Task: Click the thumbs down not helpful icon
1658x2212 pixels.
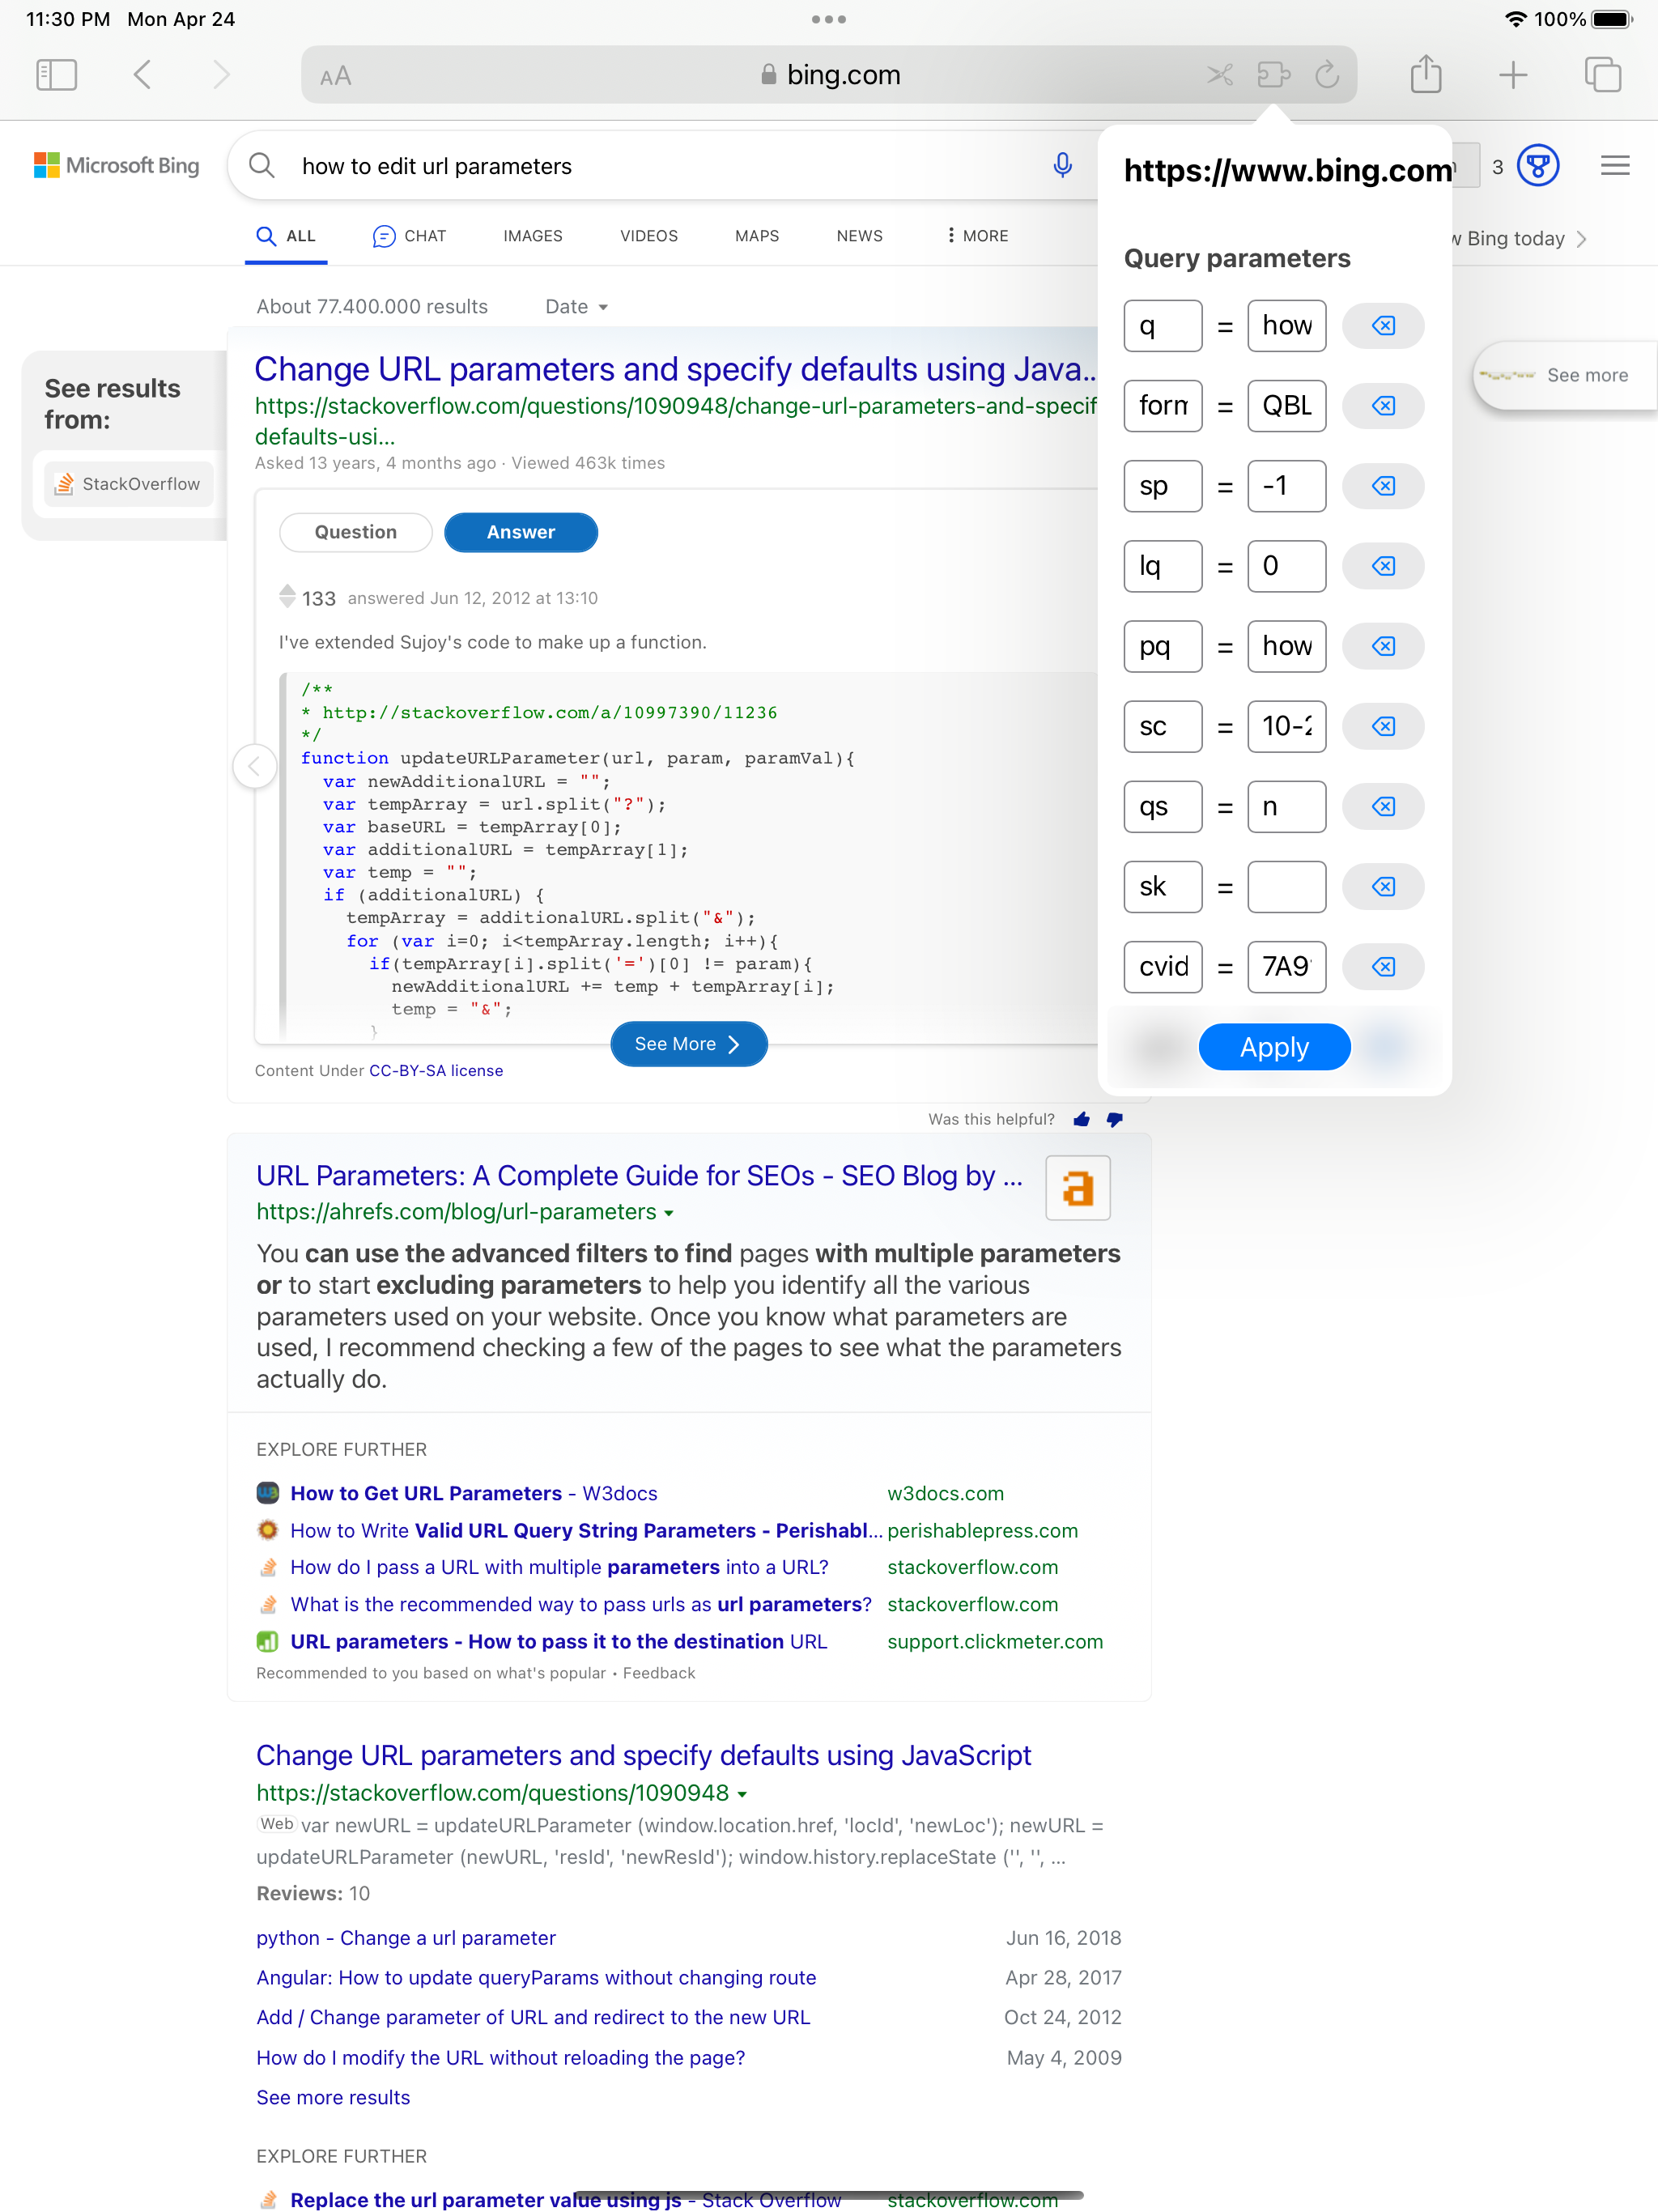Action: pos(1115,1120)
